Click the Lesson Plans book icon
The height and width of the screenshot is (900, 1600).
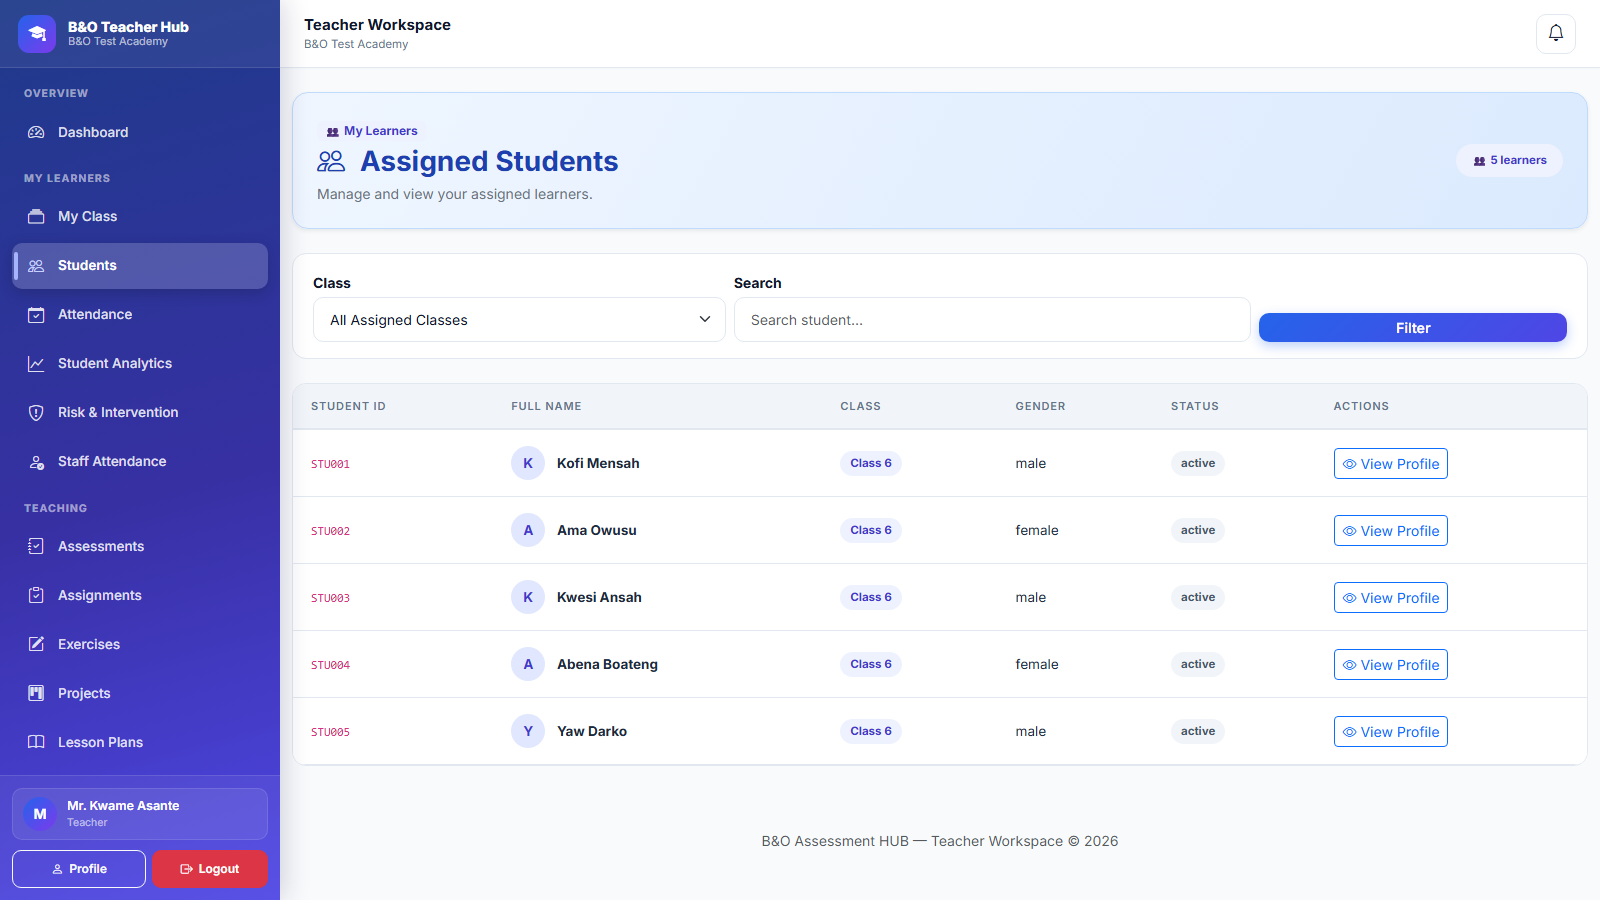(x=36, y=742)
